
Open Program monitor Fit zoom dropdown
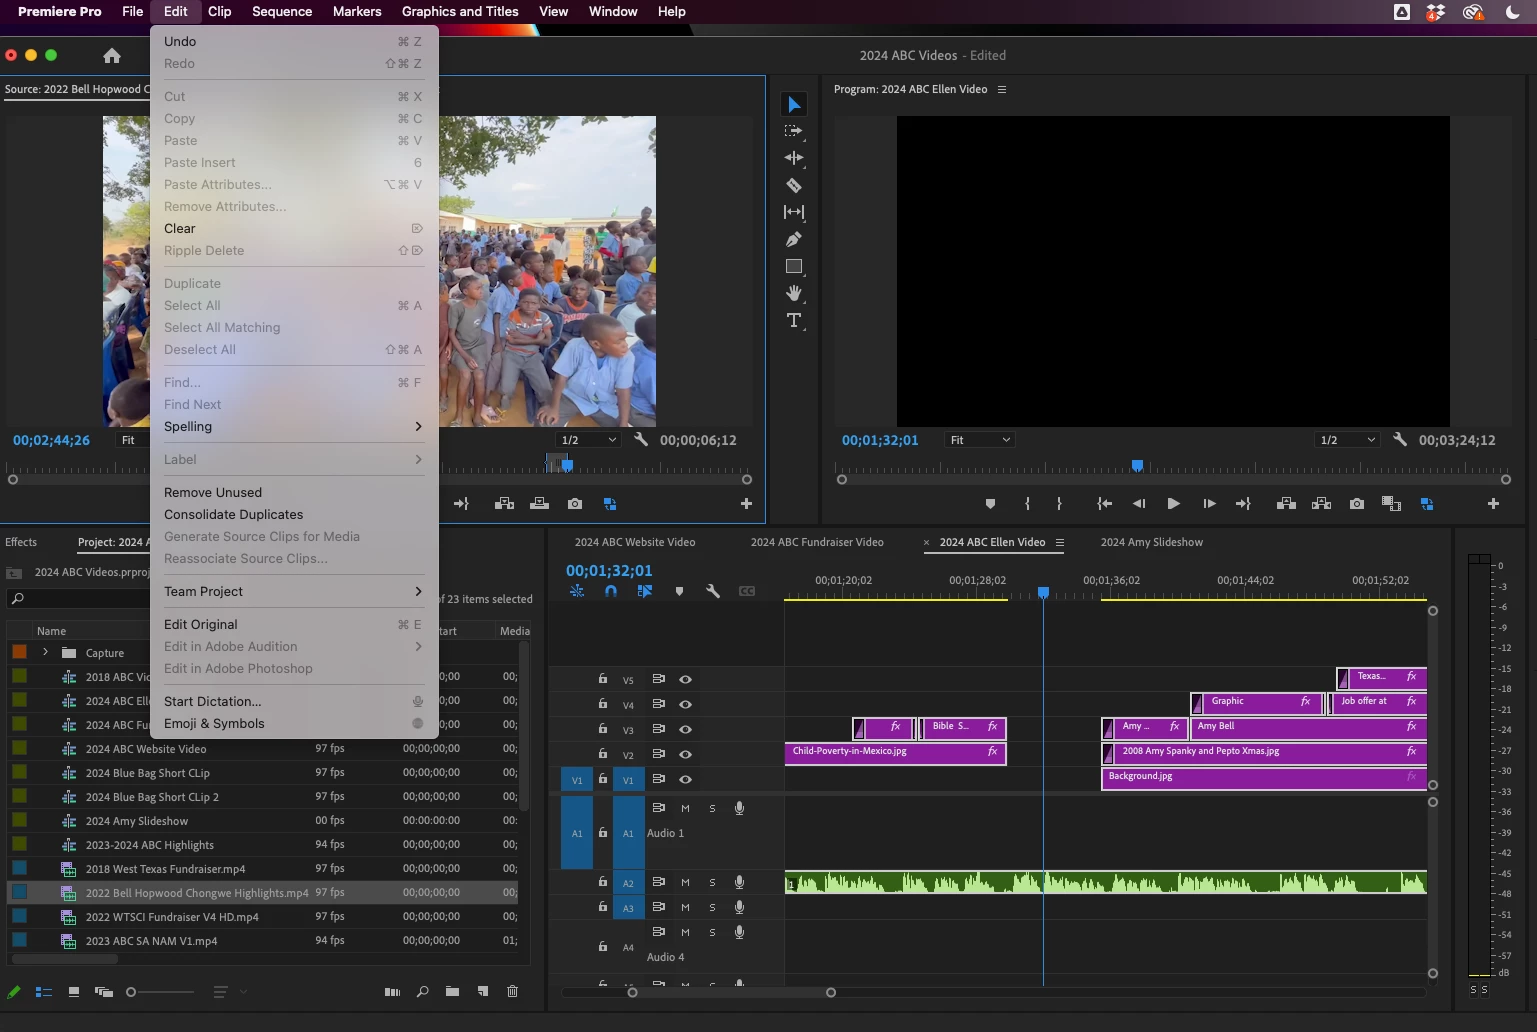979,440
